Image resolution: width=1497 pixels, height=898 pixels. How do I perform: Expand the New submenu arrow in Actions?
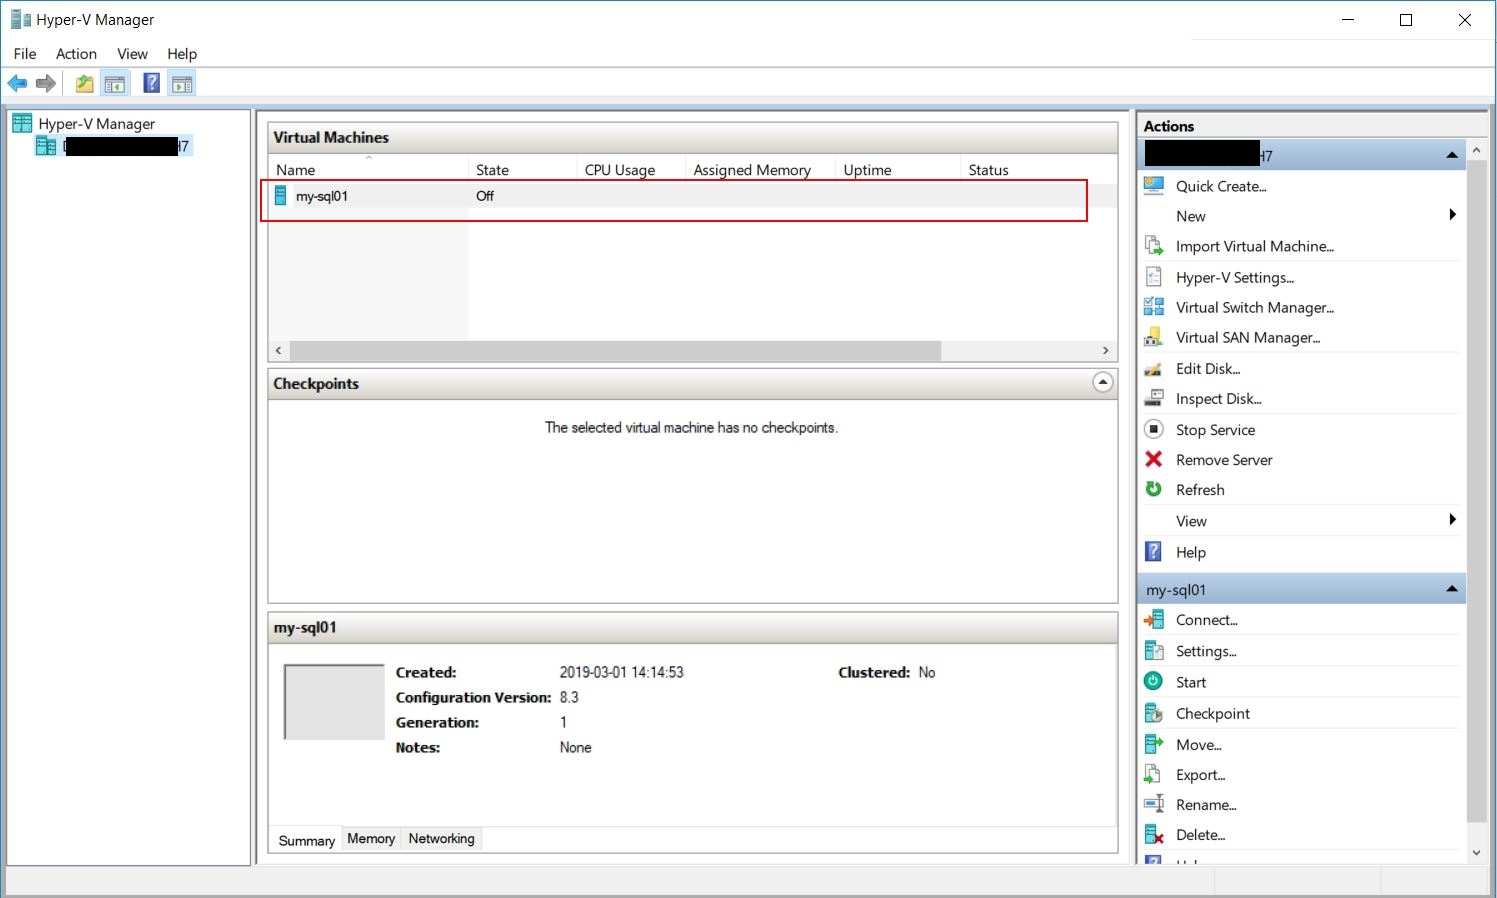pos(1452,215)
